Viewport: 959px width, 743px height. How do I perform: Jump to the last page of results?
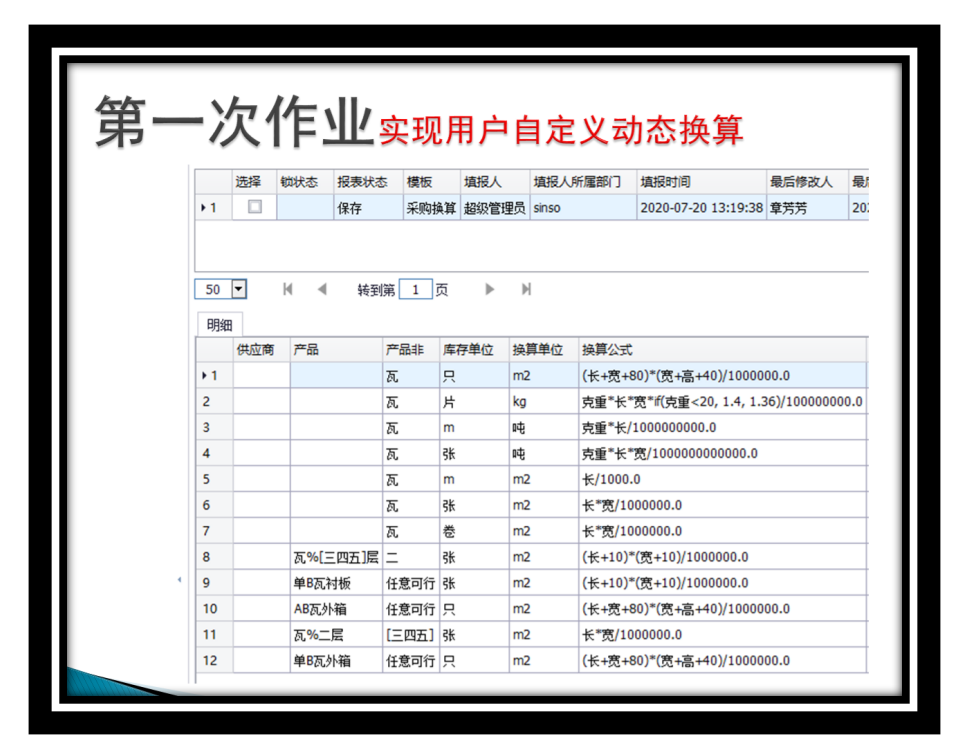coord(526,290)
